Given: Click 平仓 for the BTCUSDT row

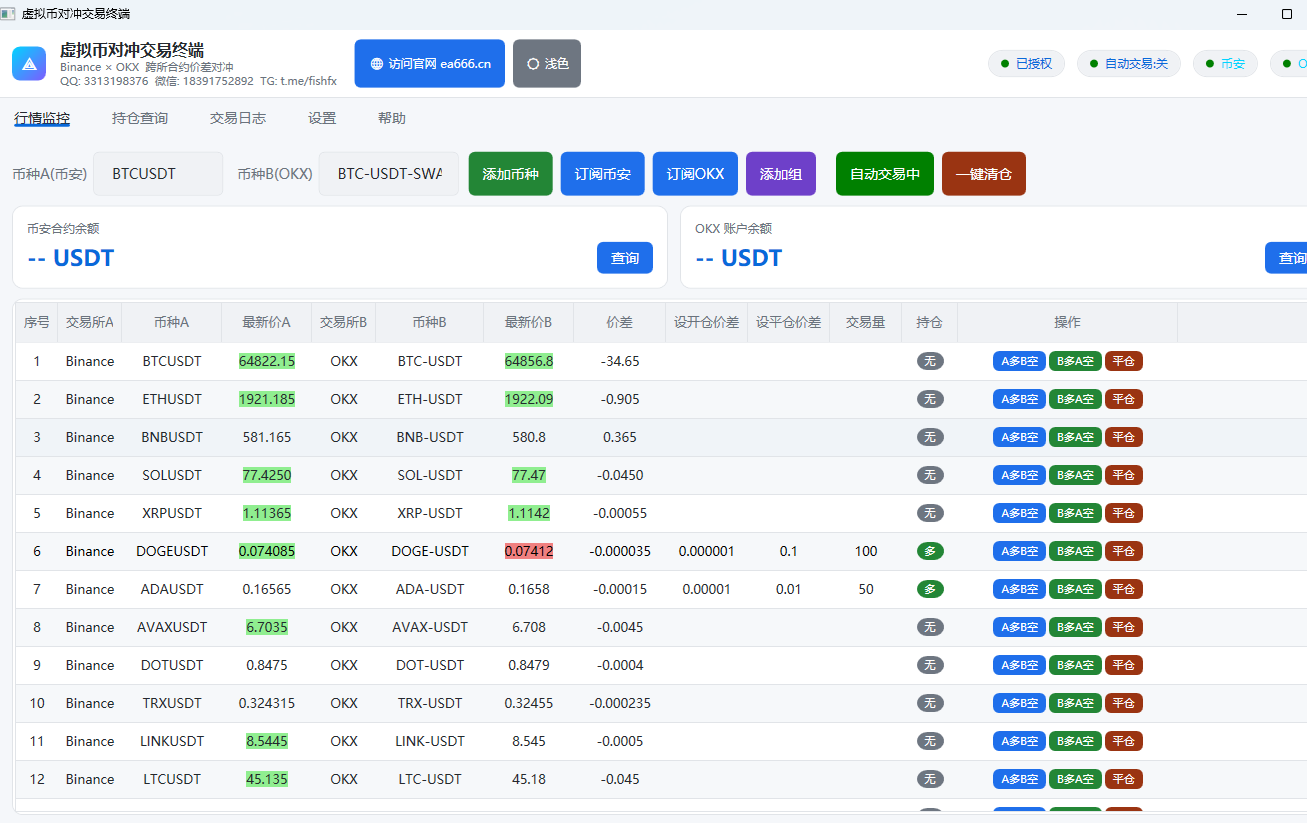Looking at the screenshot, I should click(x=1124, y=361).
